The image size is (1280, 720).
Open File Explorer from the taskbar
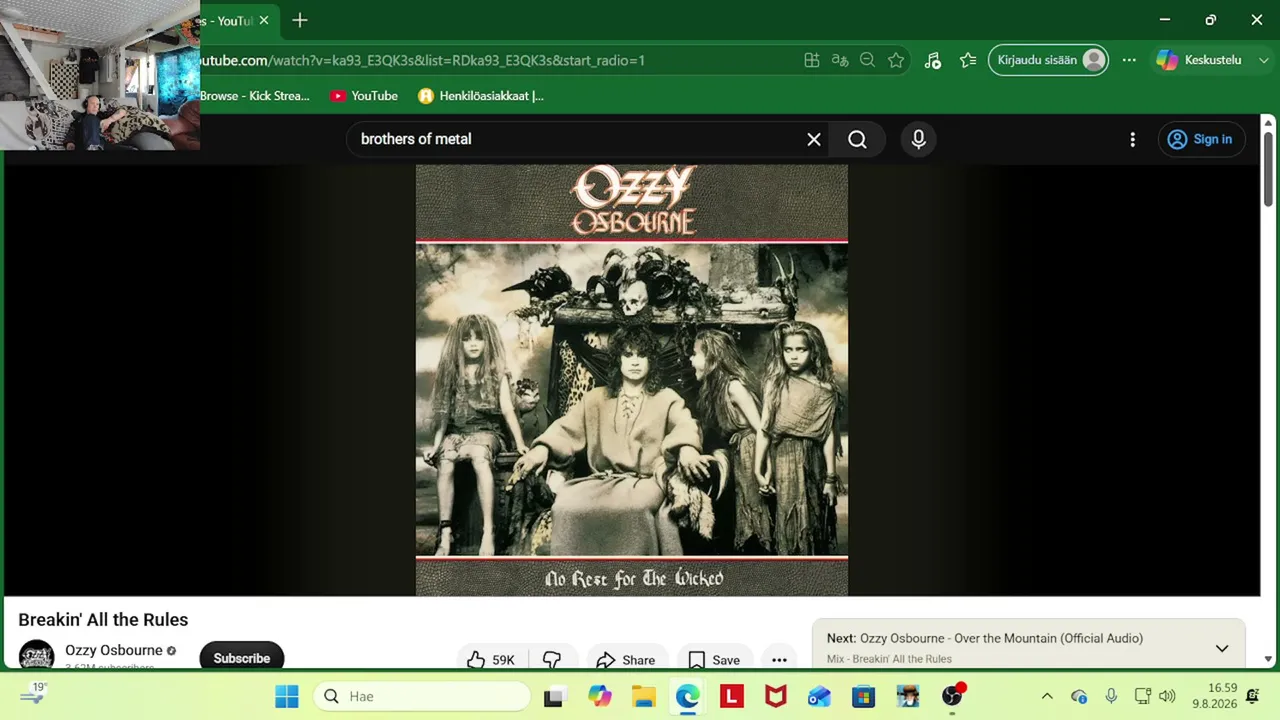pos(643,696)
